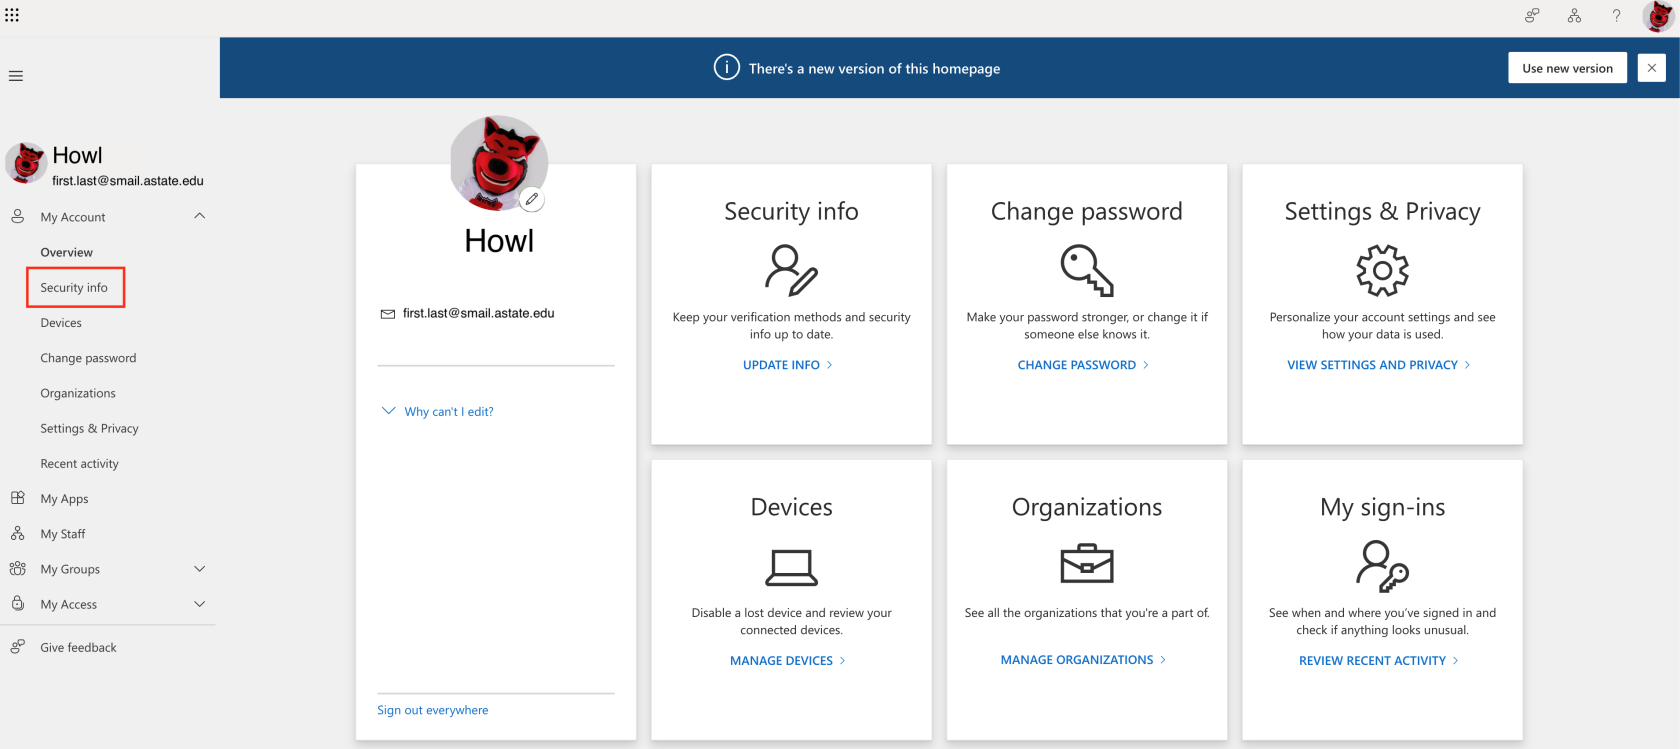
Task: Click the Use new version button
Action: point(1567,68)
